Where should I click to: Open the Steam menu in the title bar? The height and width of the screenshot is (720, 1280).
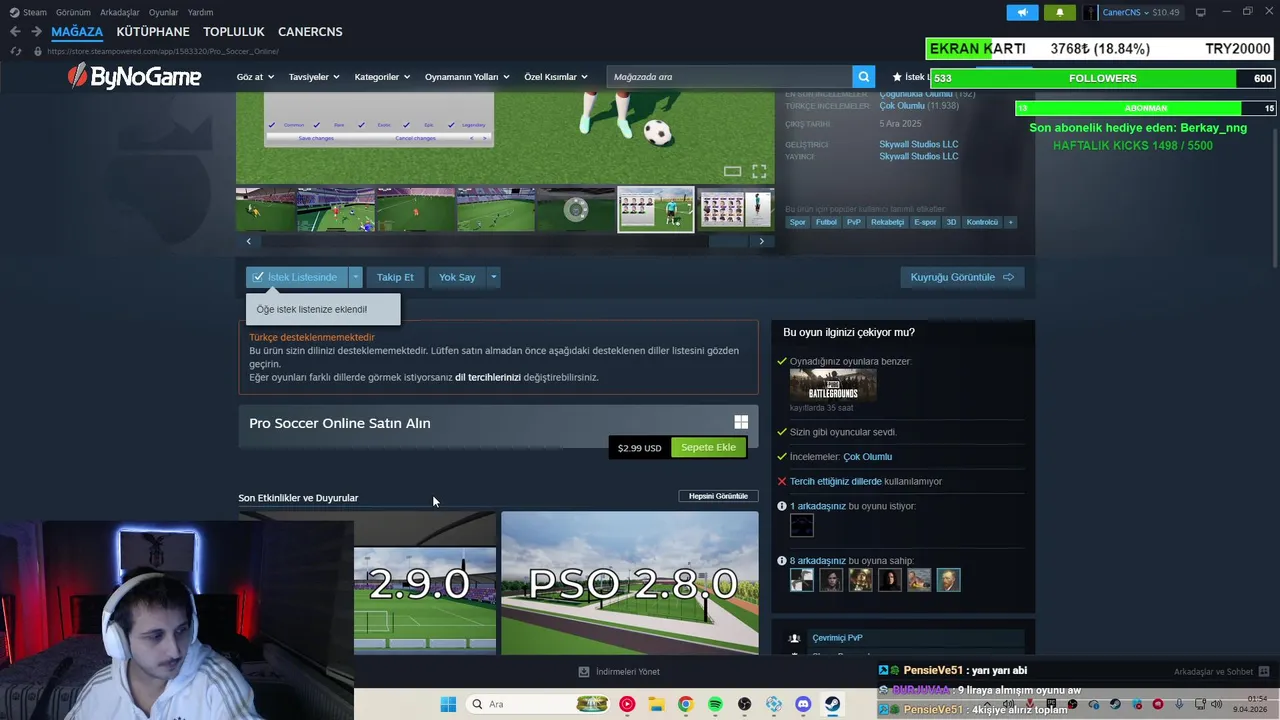point(28,12)
